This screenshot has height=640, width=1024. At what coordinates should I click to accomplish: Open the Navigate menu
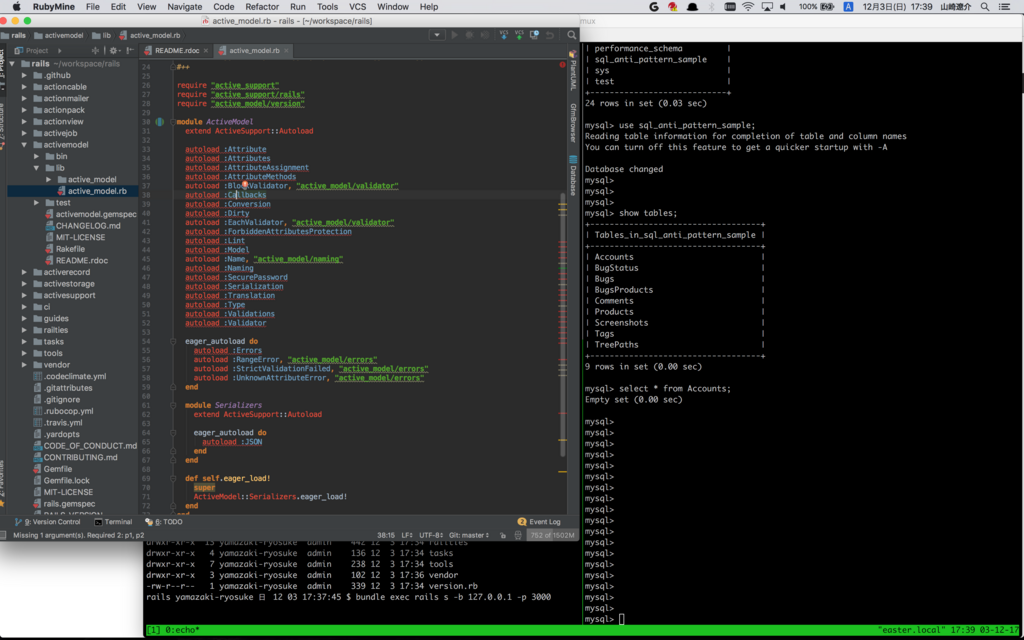pos(185,7)
